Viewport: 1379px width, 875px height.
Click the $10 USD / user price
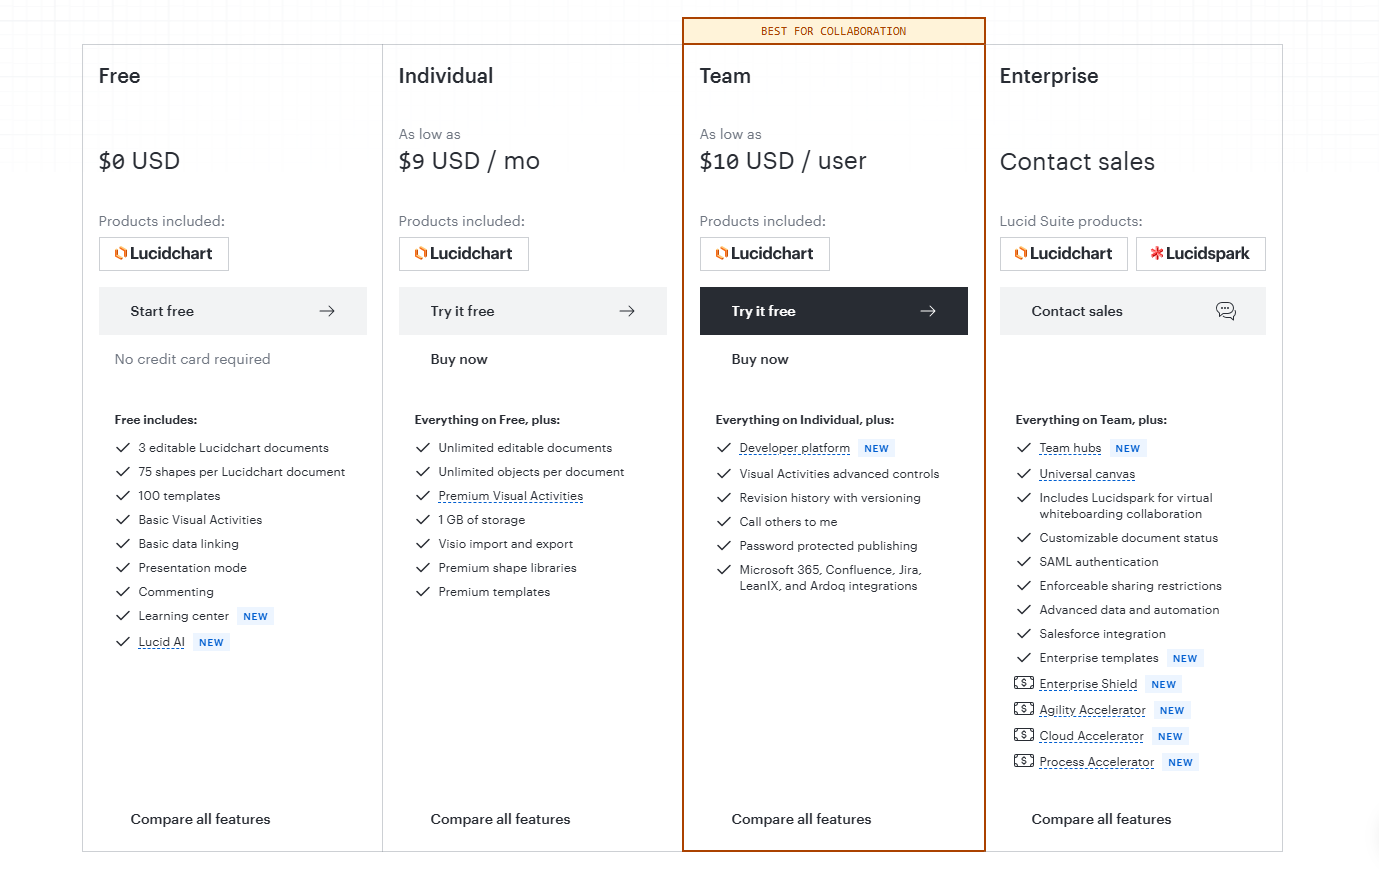(783, 161)
